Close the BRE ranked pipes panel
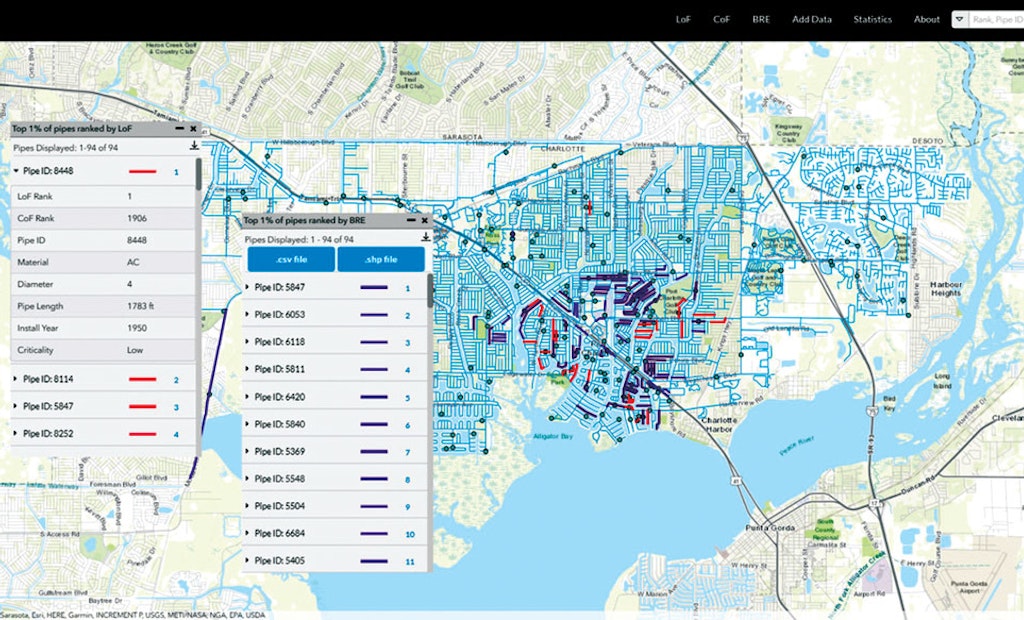Viewport: 1024px width, 620px height. click(x=424, y=220)
